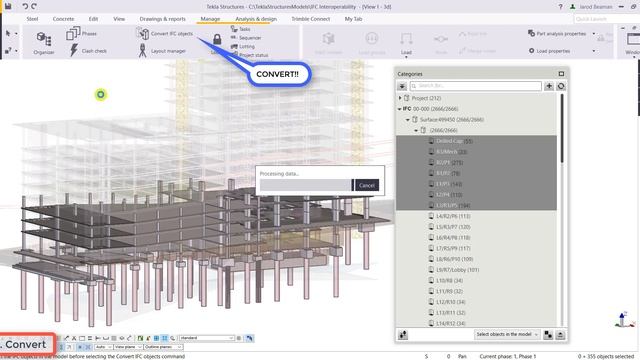
Task: Open Sequencer tool
Action: click(x=246, y=38)
